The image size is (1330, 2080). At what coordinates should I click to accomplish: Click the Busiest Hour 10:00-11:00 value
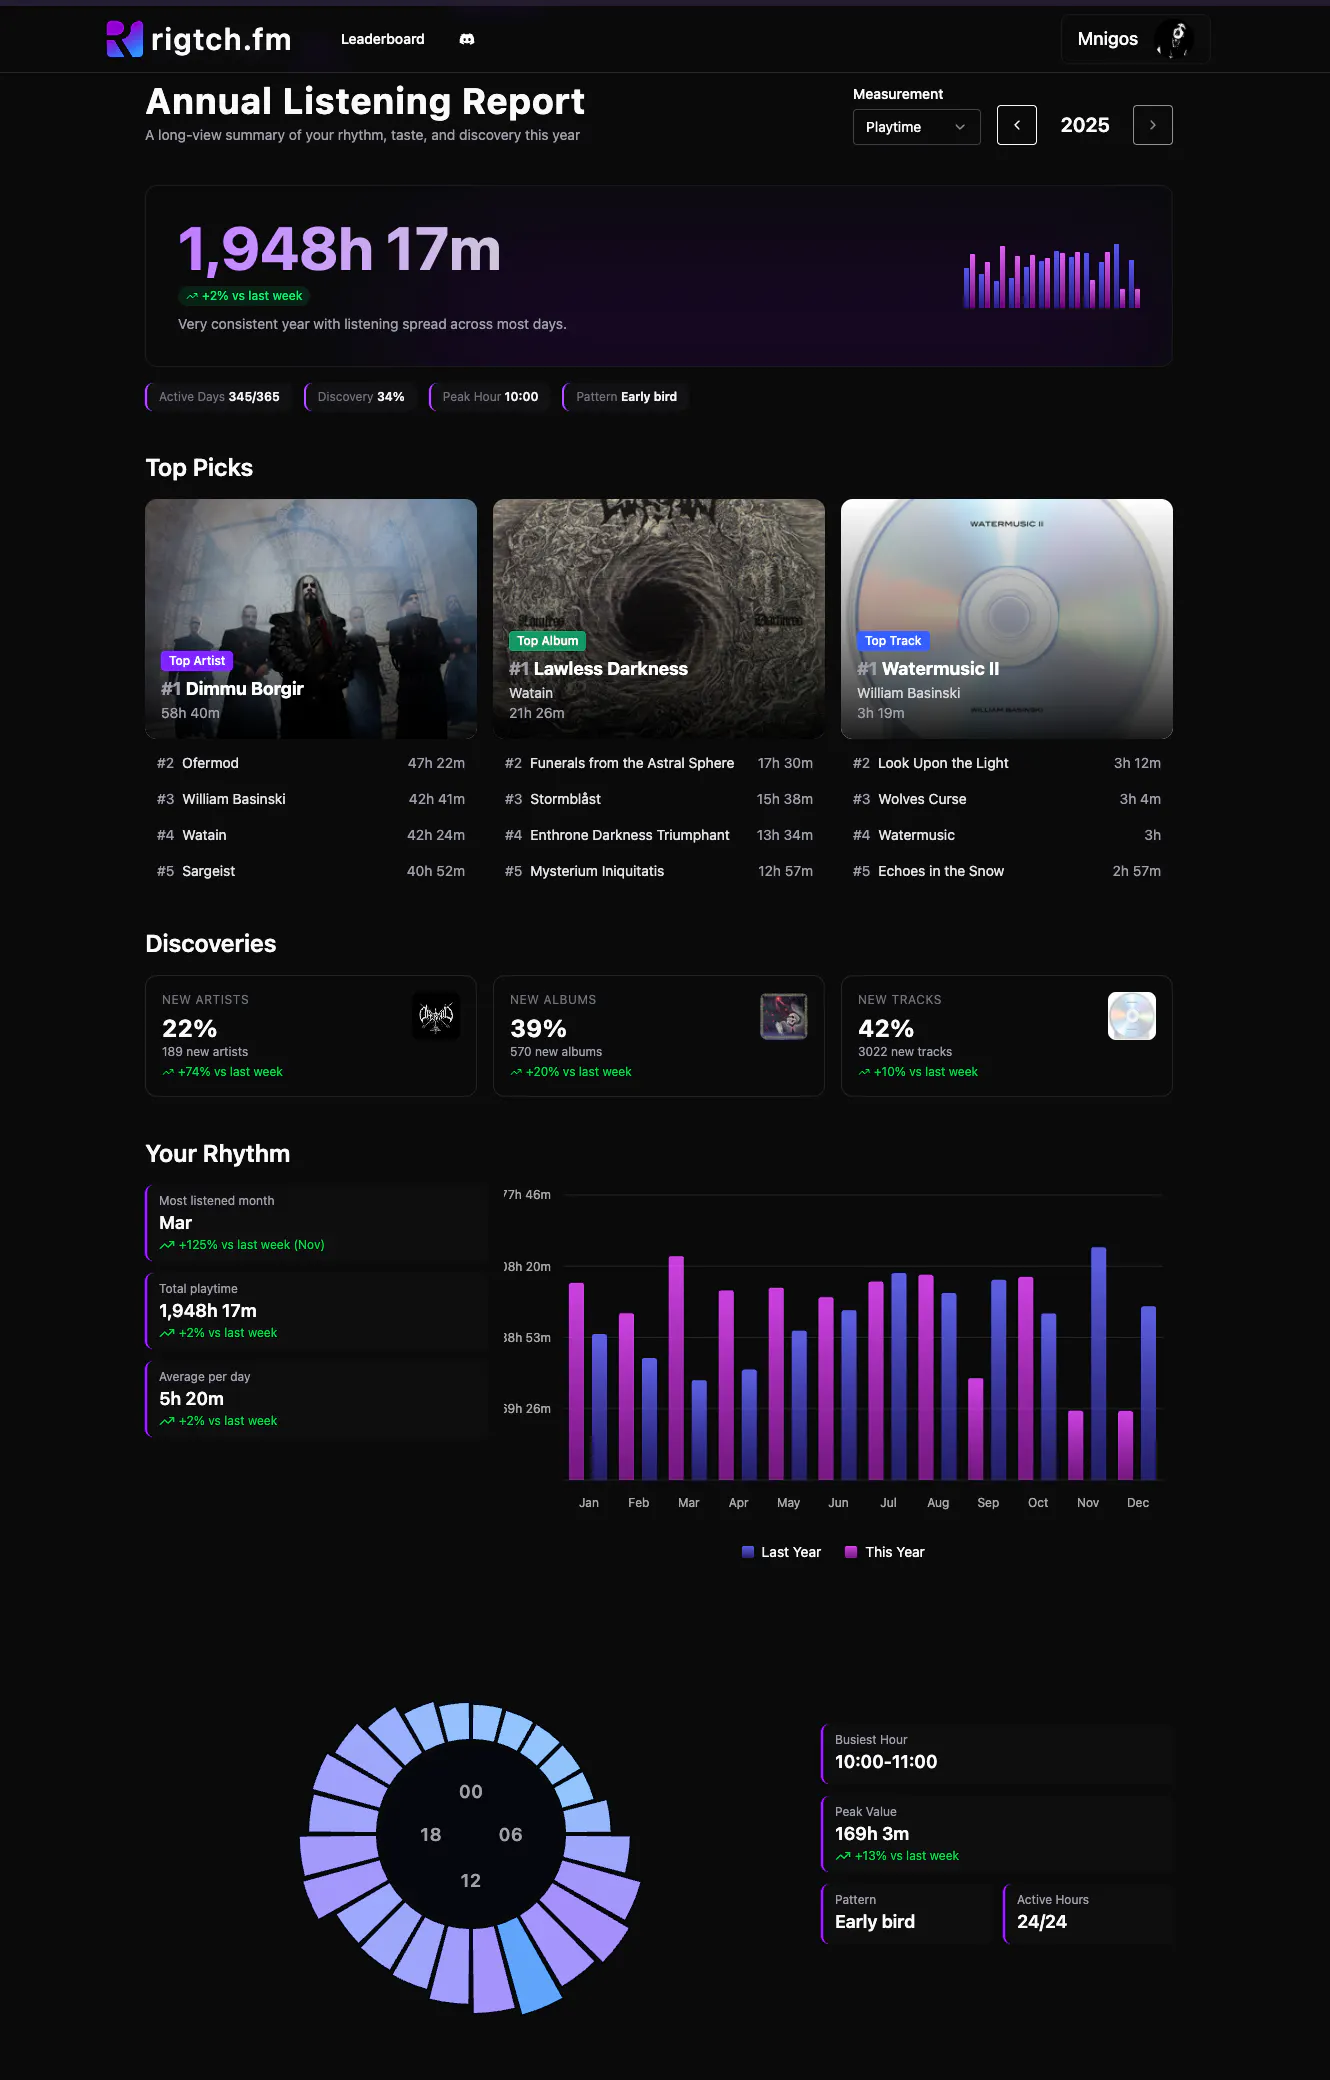pos(886,1762)
